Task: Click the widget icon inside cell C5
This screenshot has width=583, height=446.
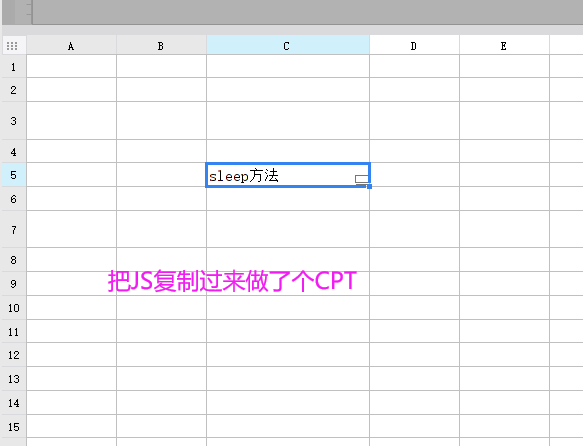Action: (x=361, y=180)
